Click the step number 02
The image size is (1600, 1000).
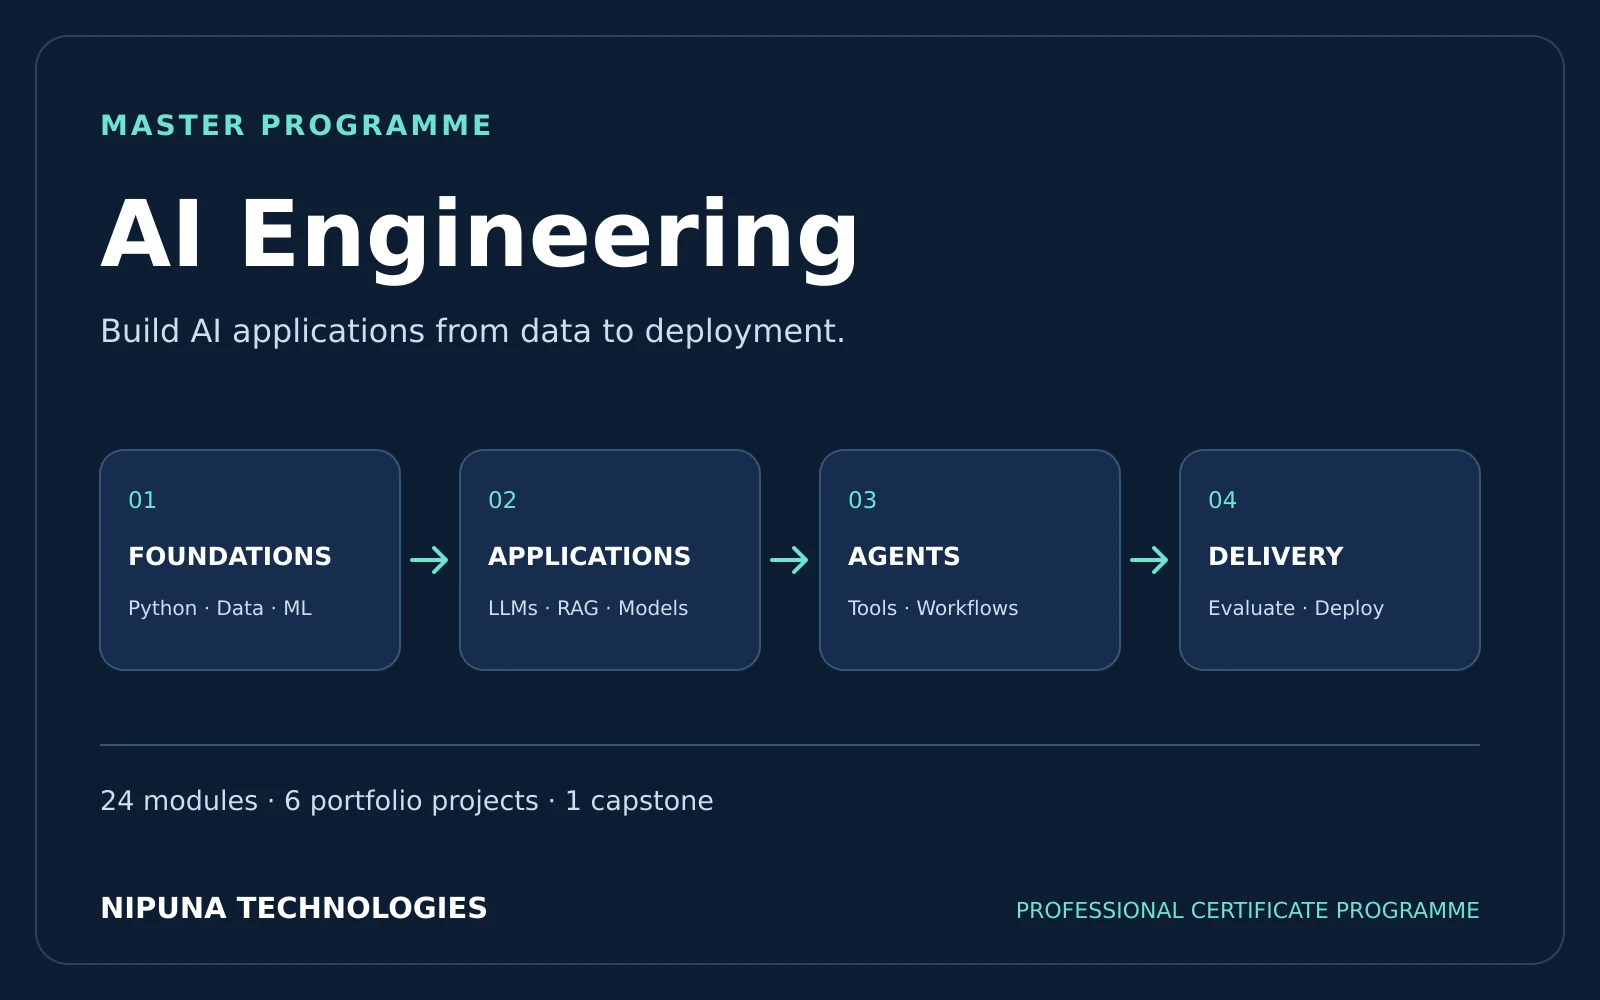pyautogui.click(x=502, y=500)
